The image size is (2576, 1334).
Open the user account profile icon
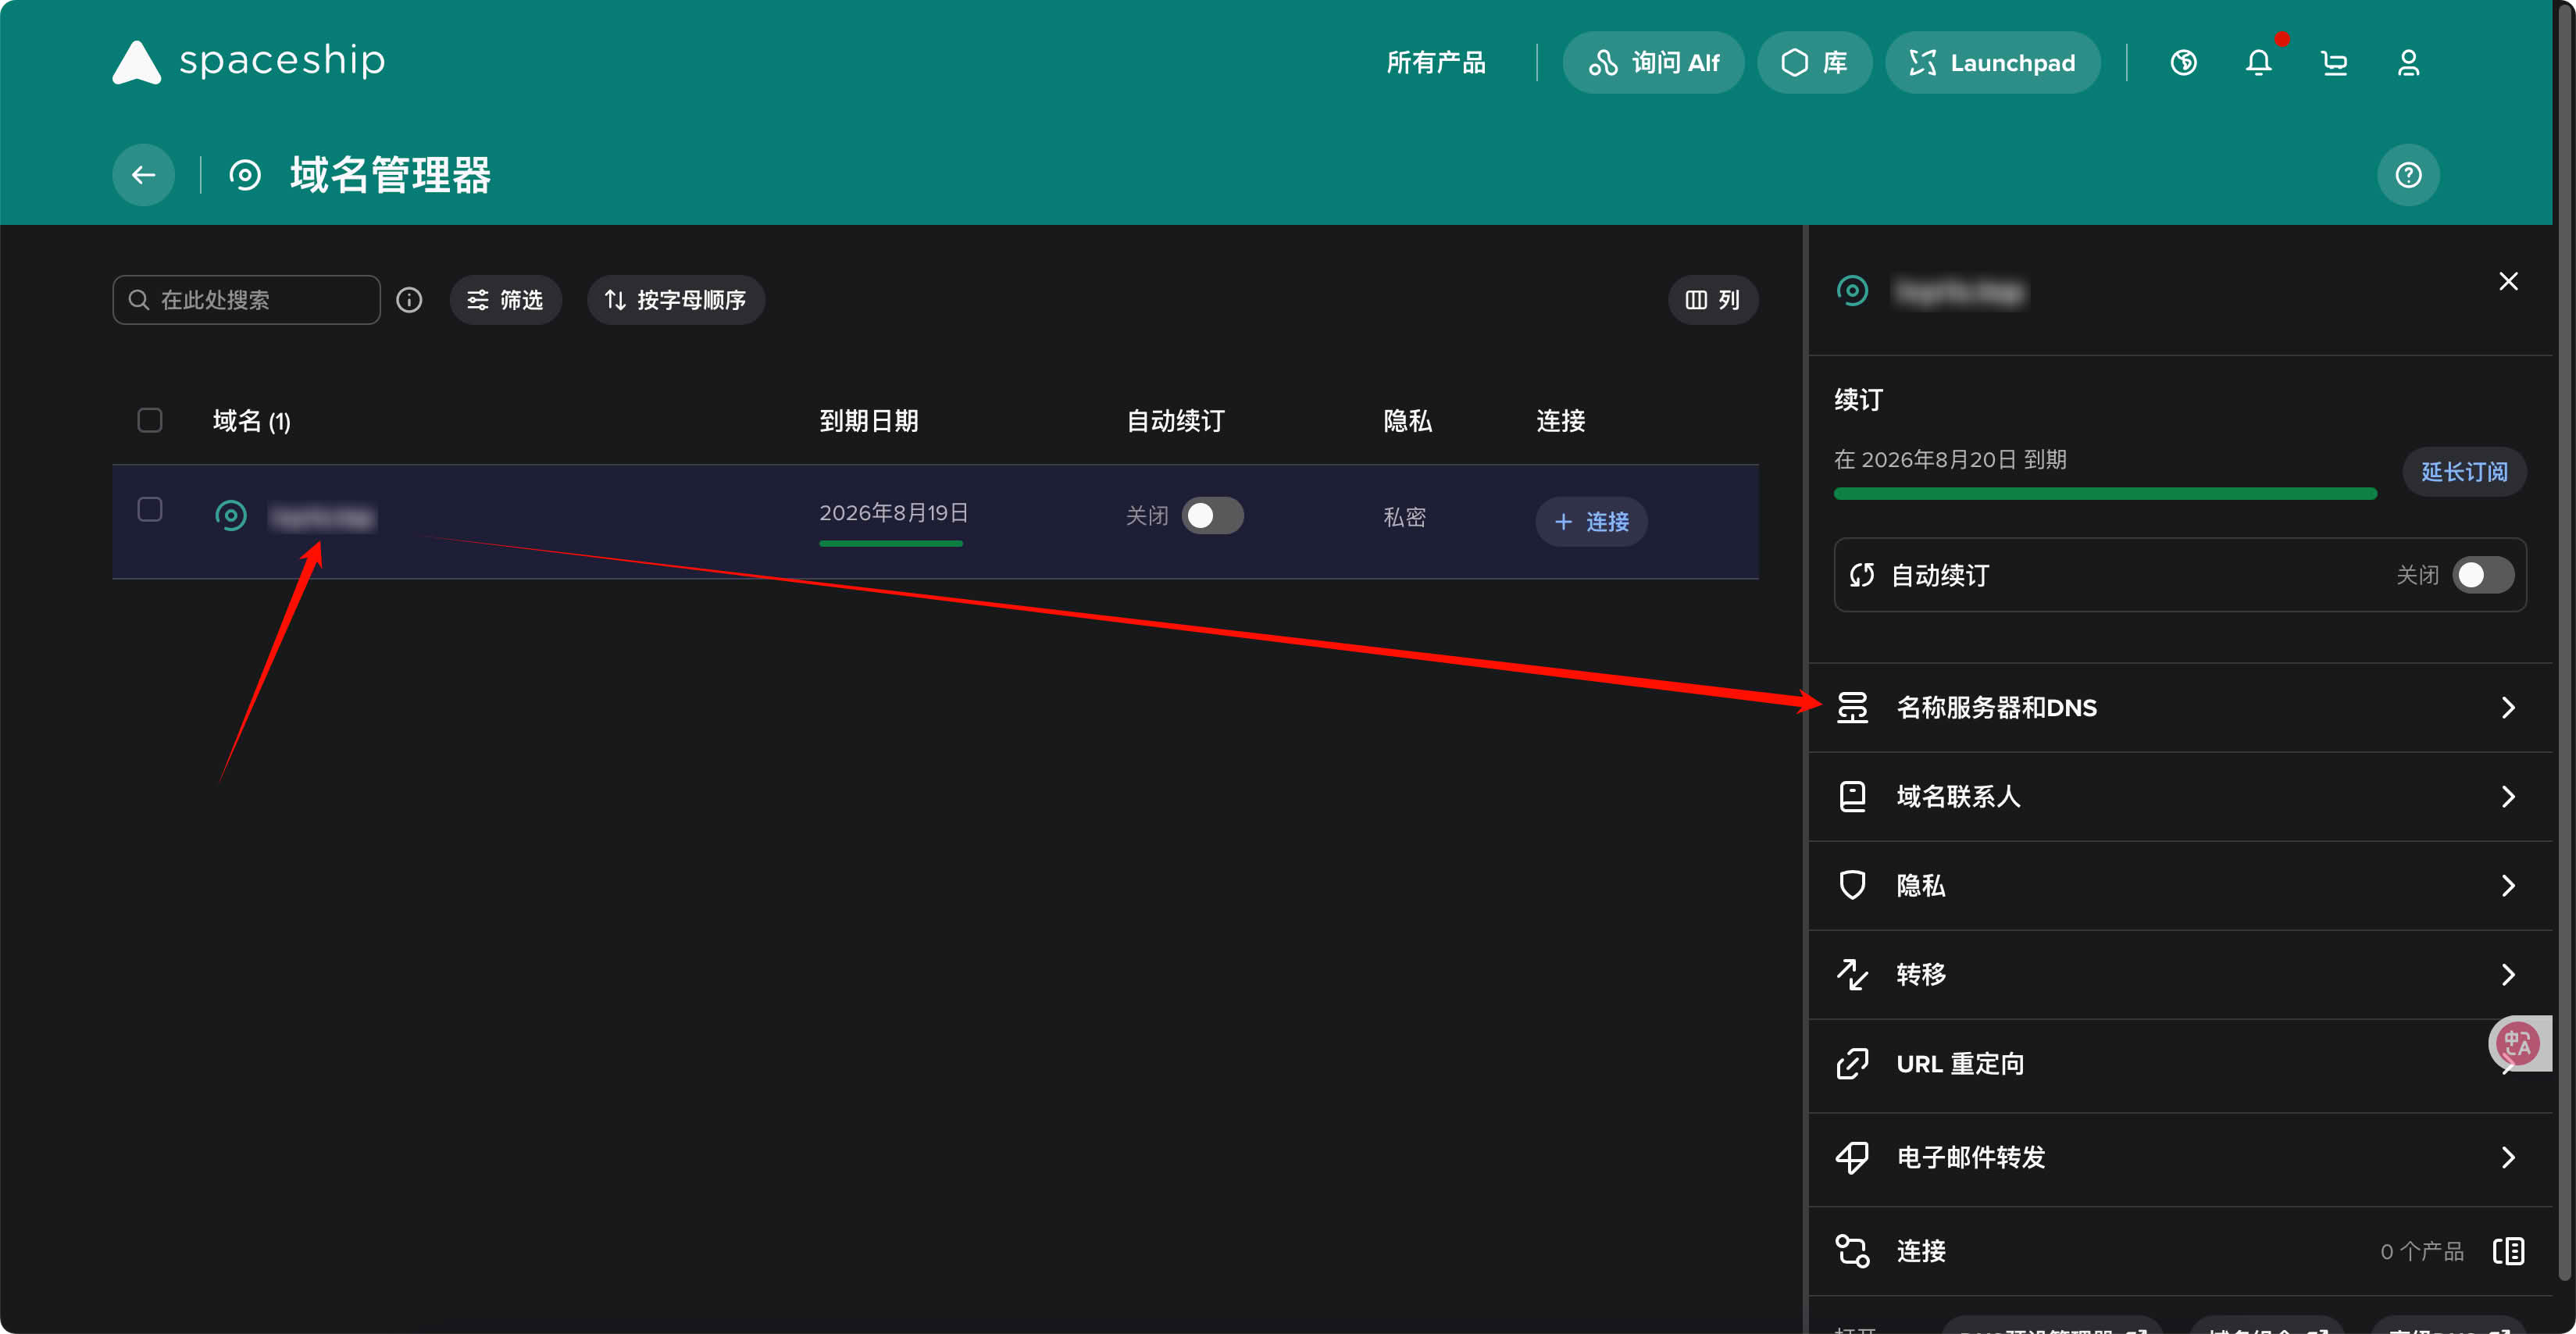click(2408, 63)
